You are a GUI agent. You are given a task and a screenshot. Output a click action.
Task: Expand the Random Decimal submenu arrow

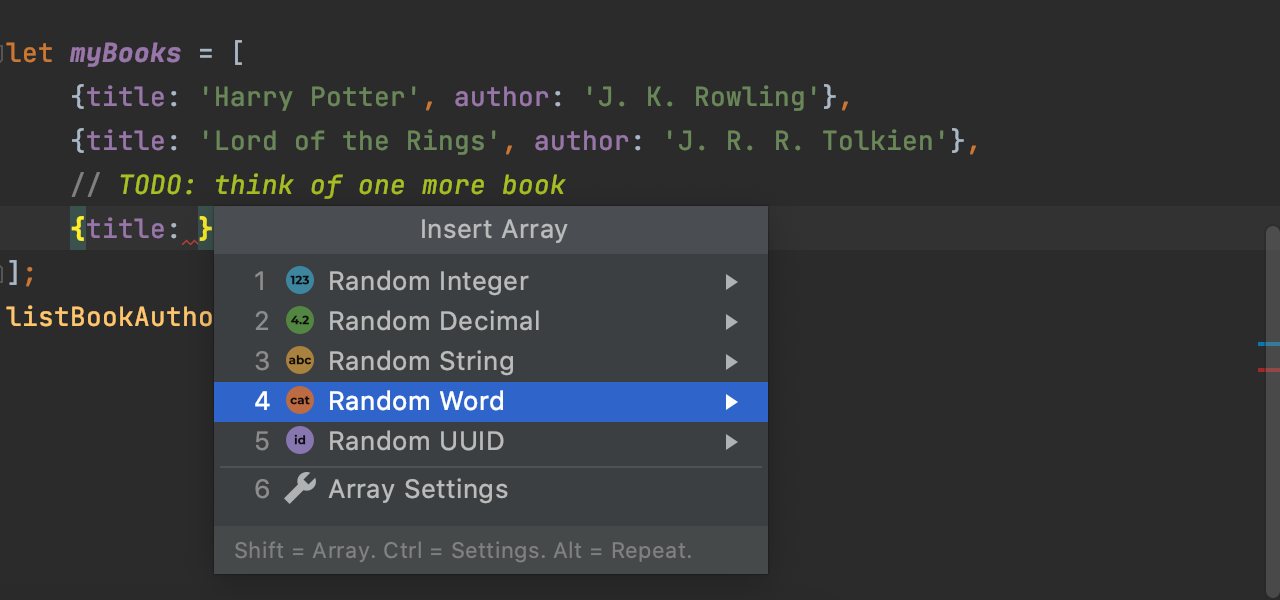[732, 322]
